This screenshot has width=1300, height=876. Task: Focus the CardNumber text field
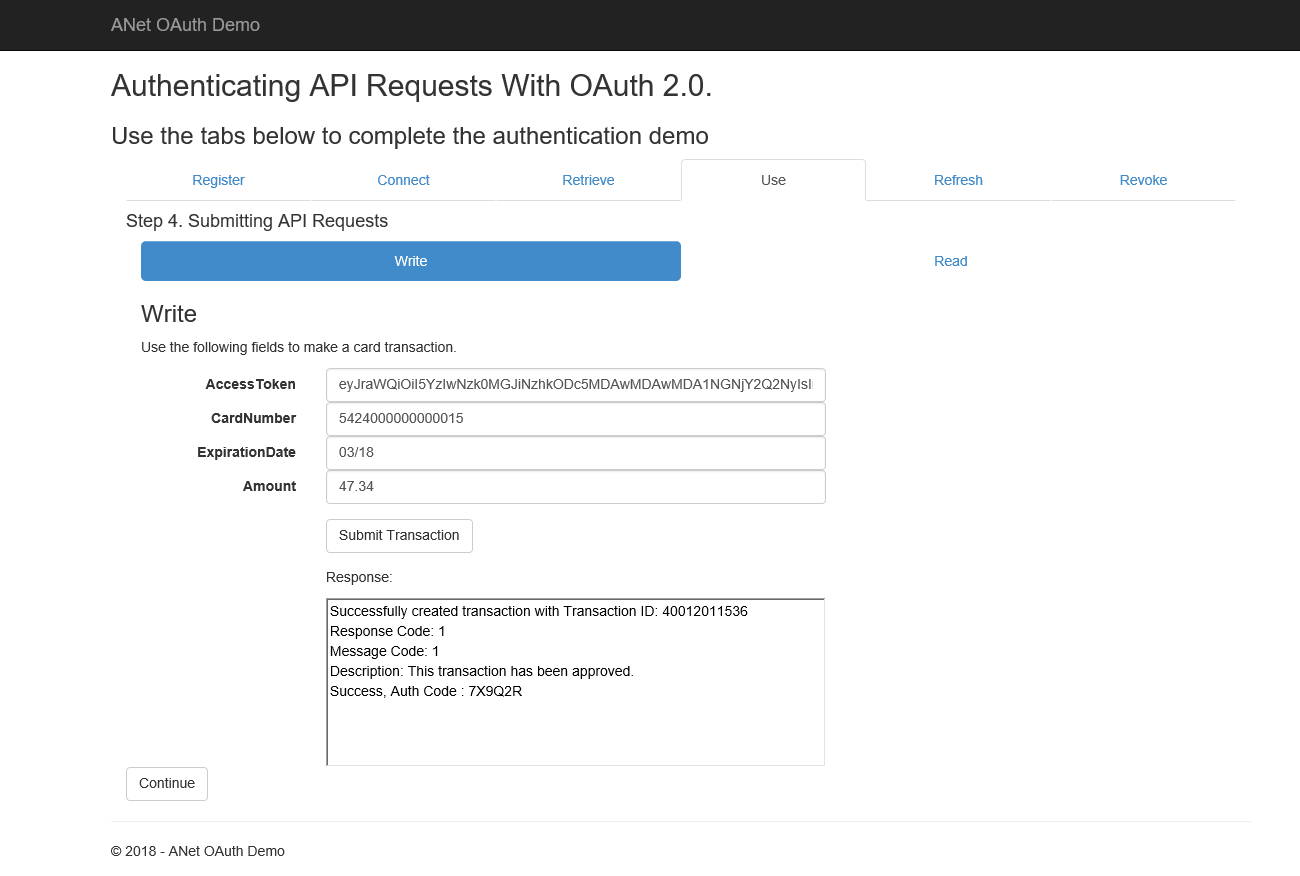point(575,418)
